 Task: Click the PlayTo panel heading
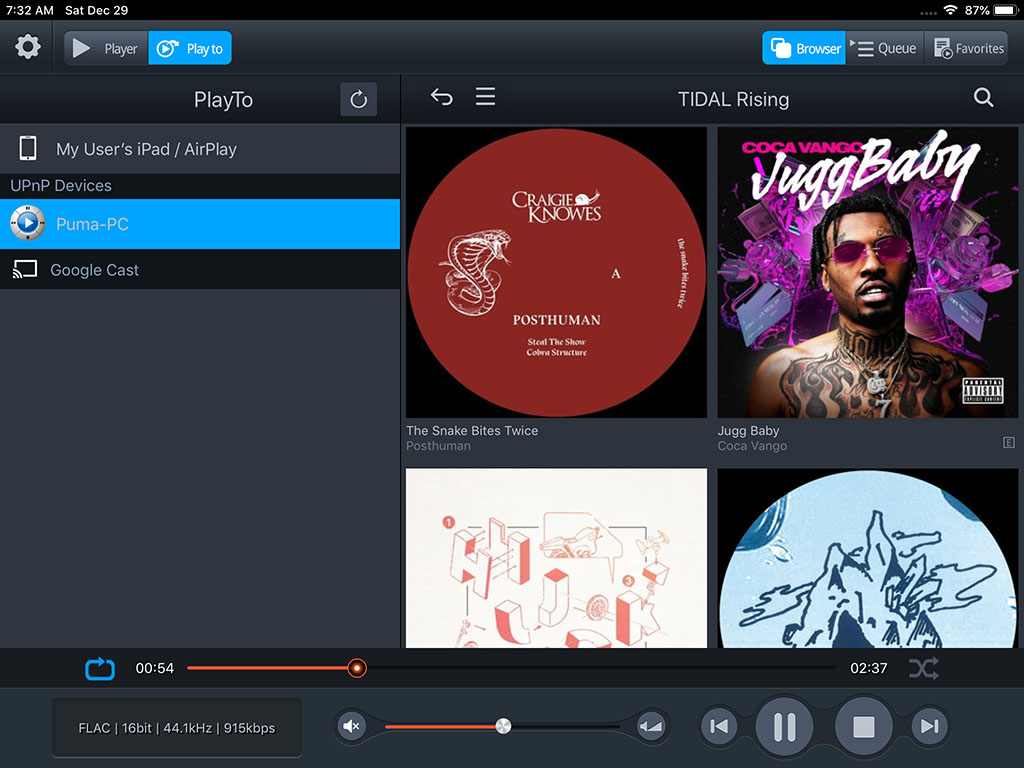[223, 100]
